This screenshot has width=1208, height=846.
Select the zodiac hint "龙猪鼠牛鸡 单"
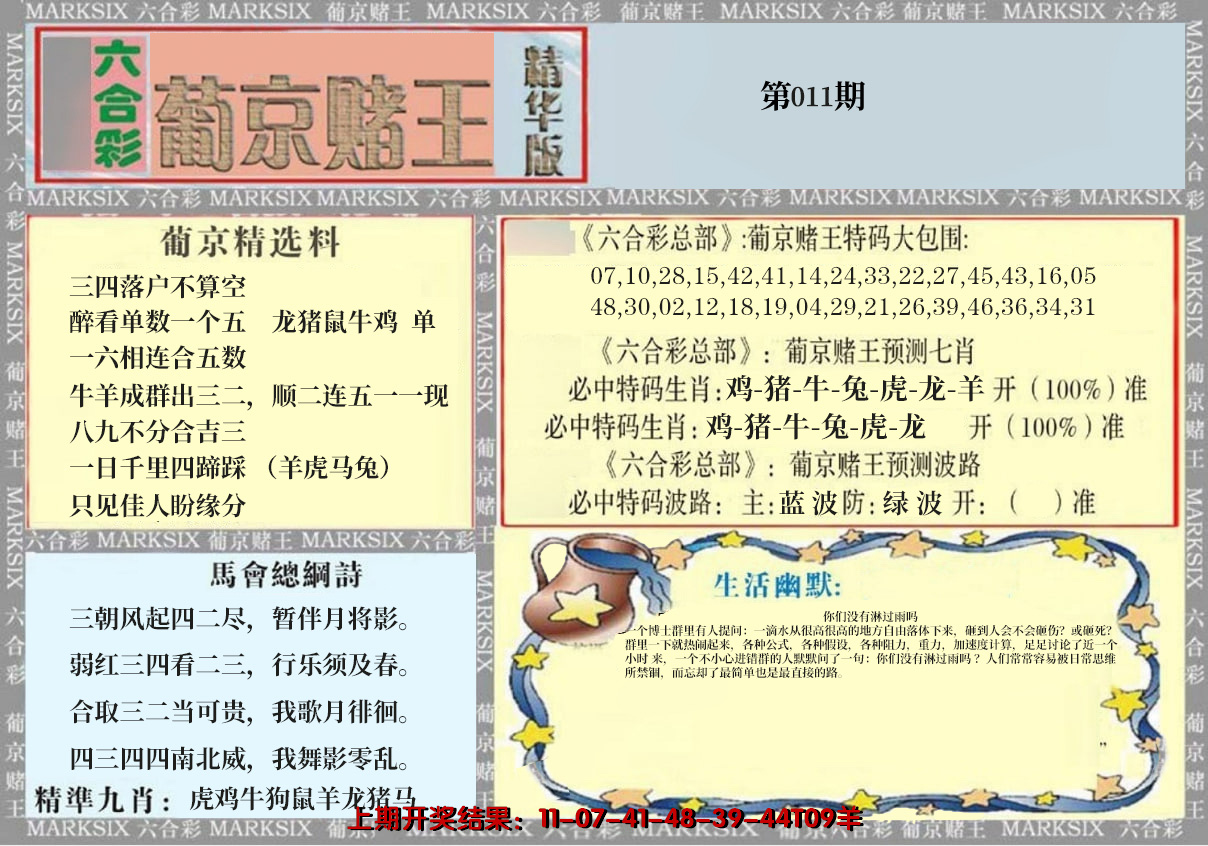click(354, 323)
